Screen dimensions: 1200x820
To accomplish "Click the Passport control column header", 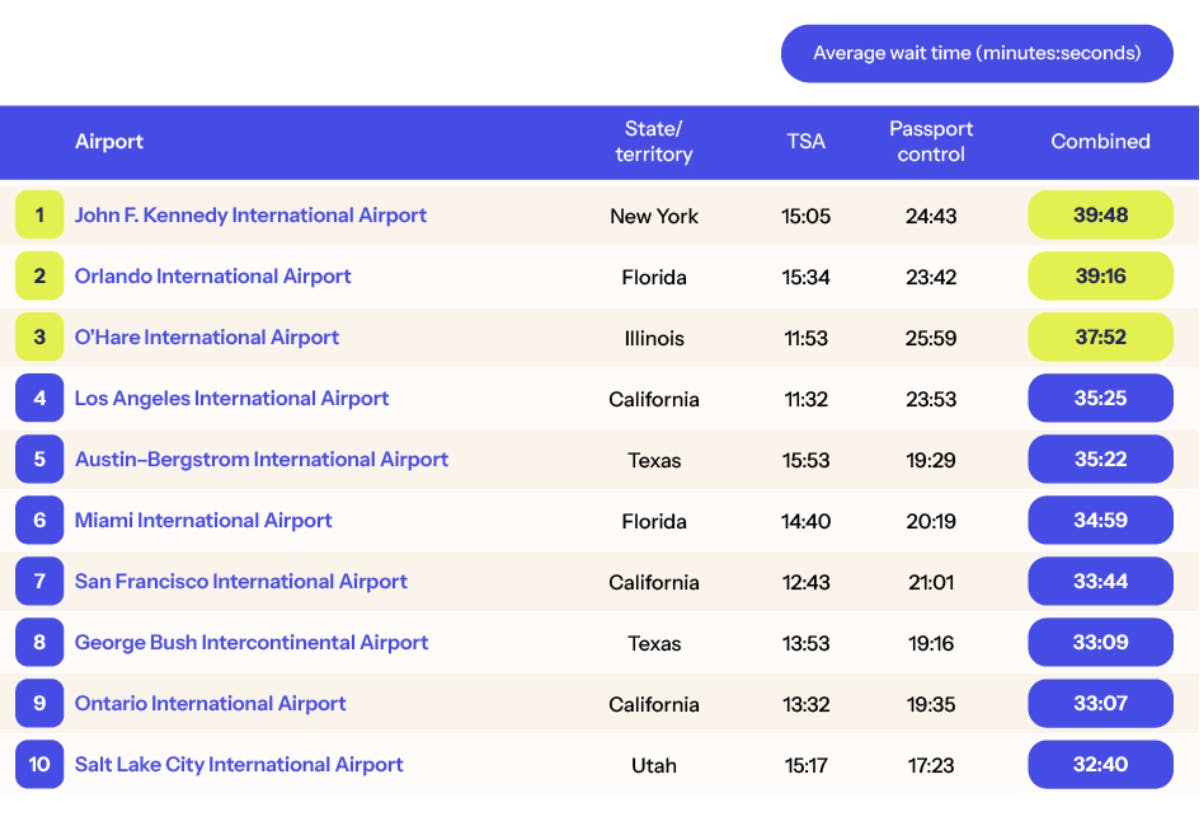I will click(931, 142).
